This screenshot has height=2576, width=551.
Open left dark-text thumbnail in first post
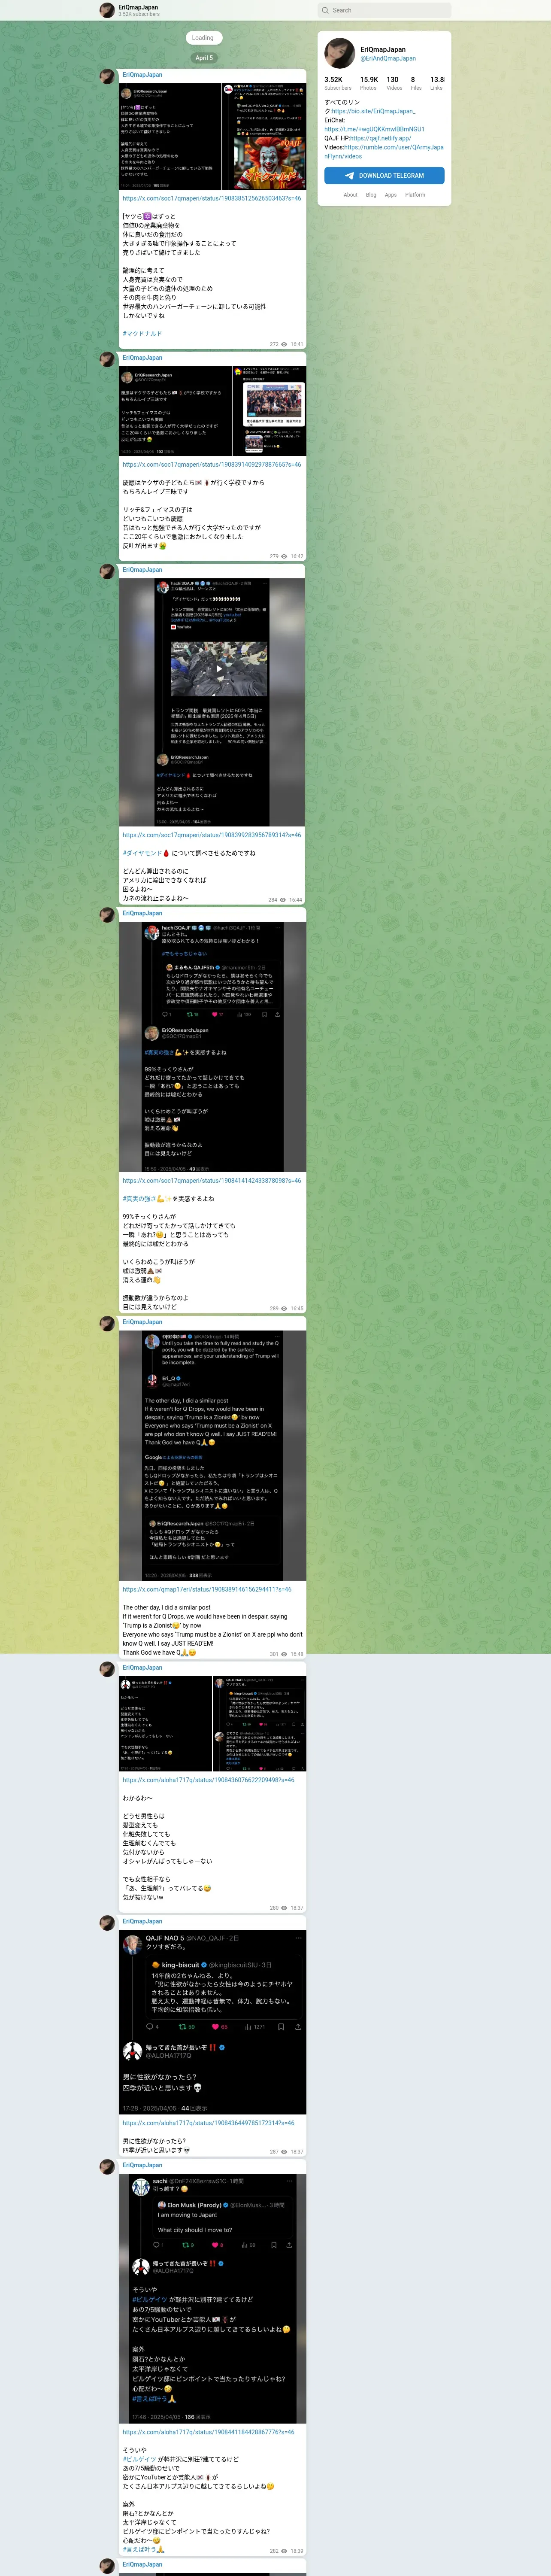point(170,136)
